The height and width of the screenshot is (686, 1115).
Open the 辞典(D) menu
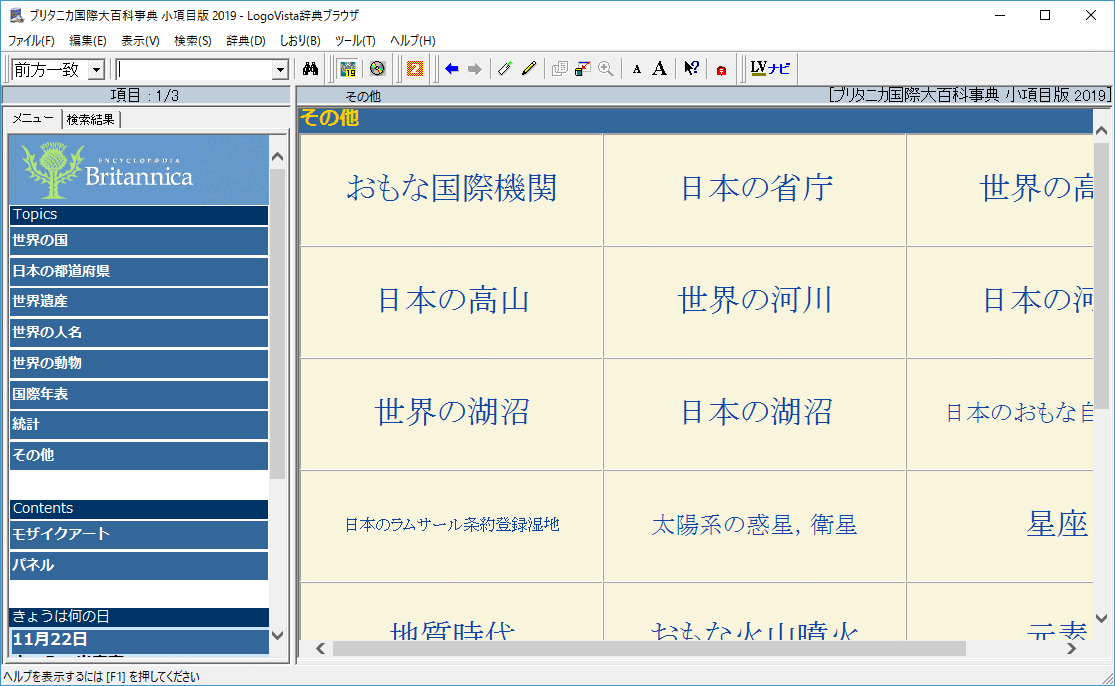[x=246, y=41]
